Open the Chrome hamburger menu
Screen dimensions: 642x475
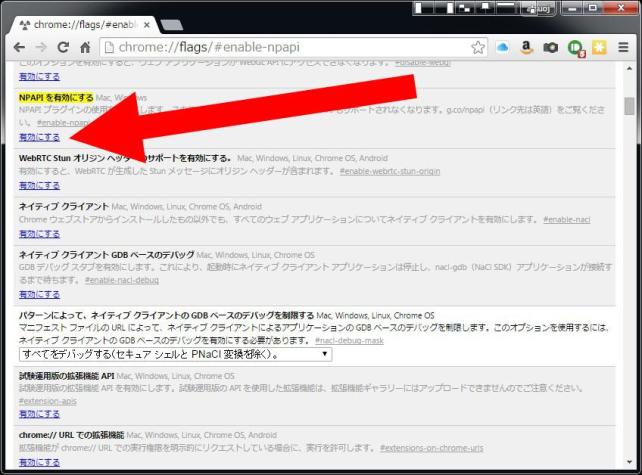pos(623,48)
